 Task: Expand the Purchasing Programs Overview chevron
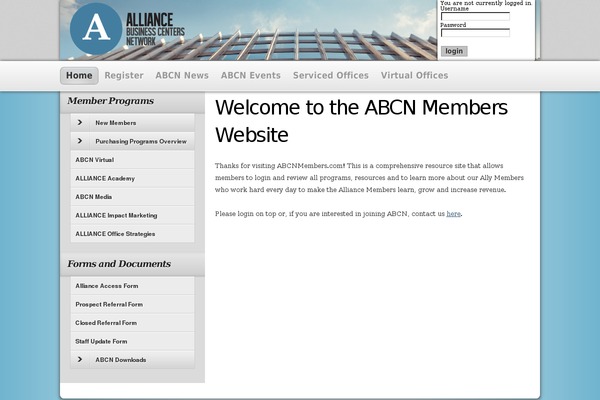click(80, 141)
